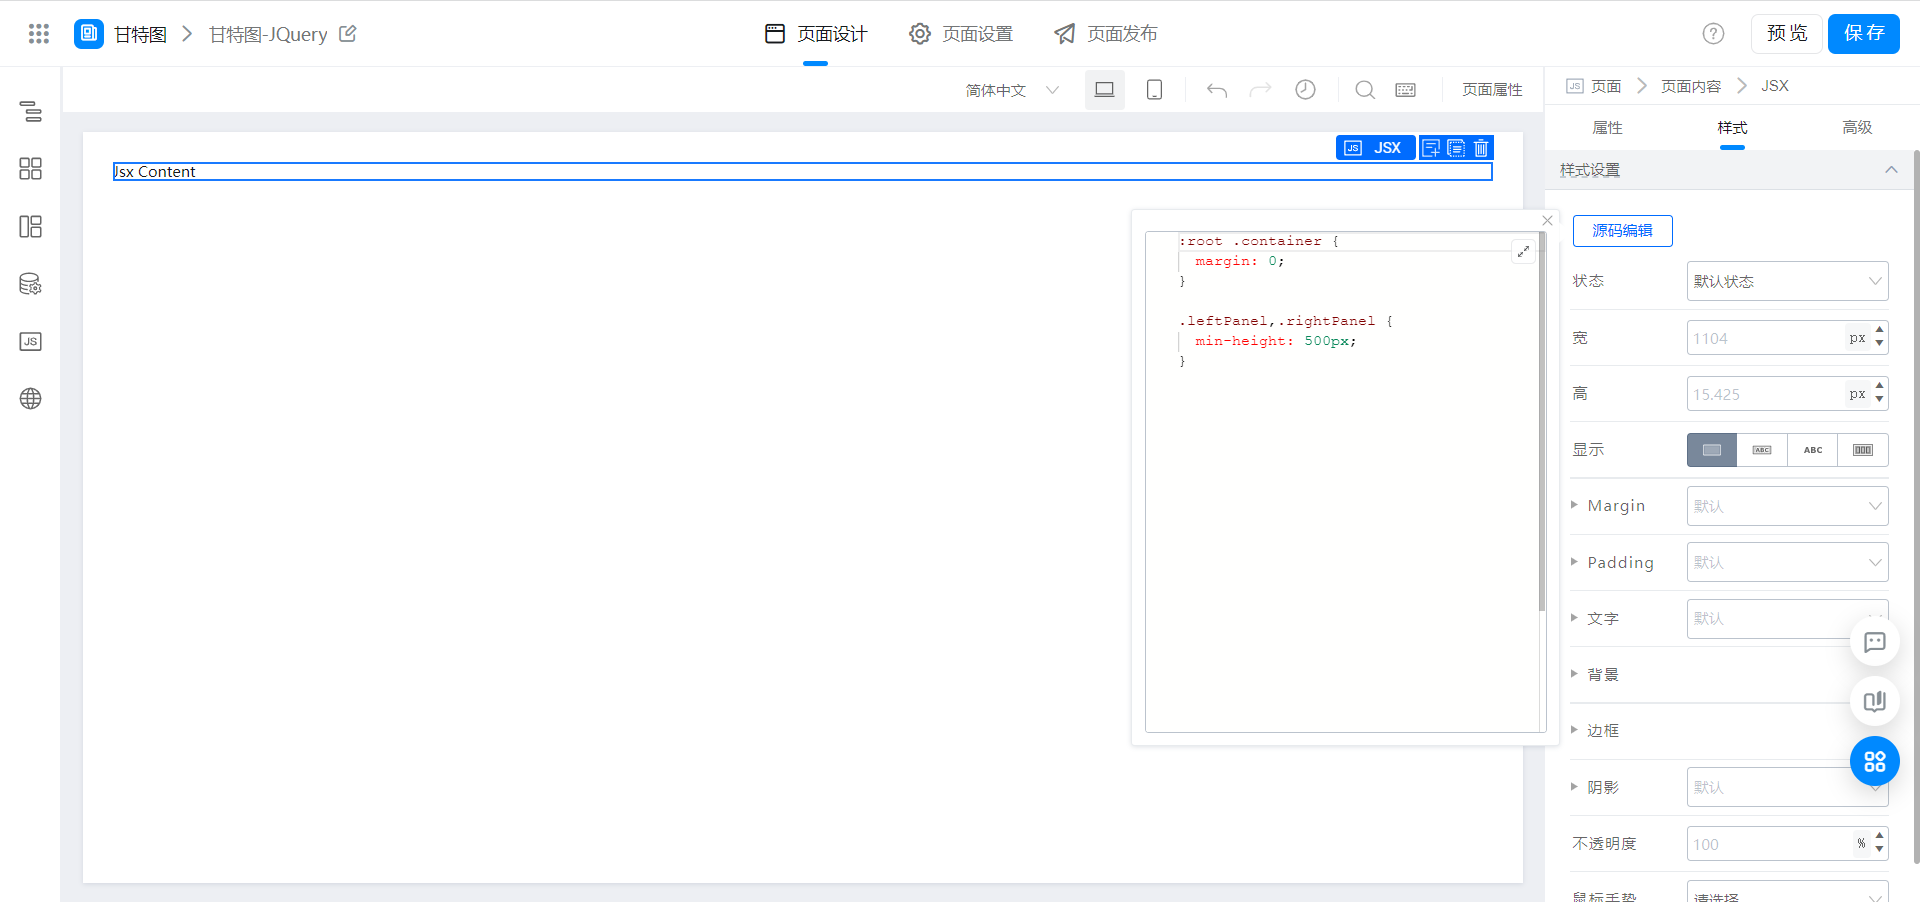This screenshot has width=1920, height=902.
Task: Expand the Padding settings triangle
Action: [1574, 562]
